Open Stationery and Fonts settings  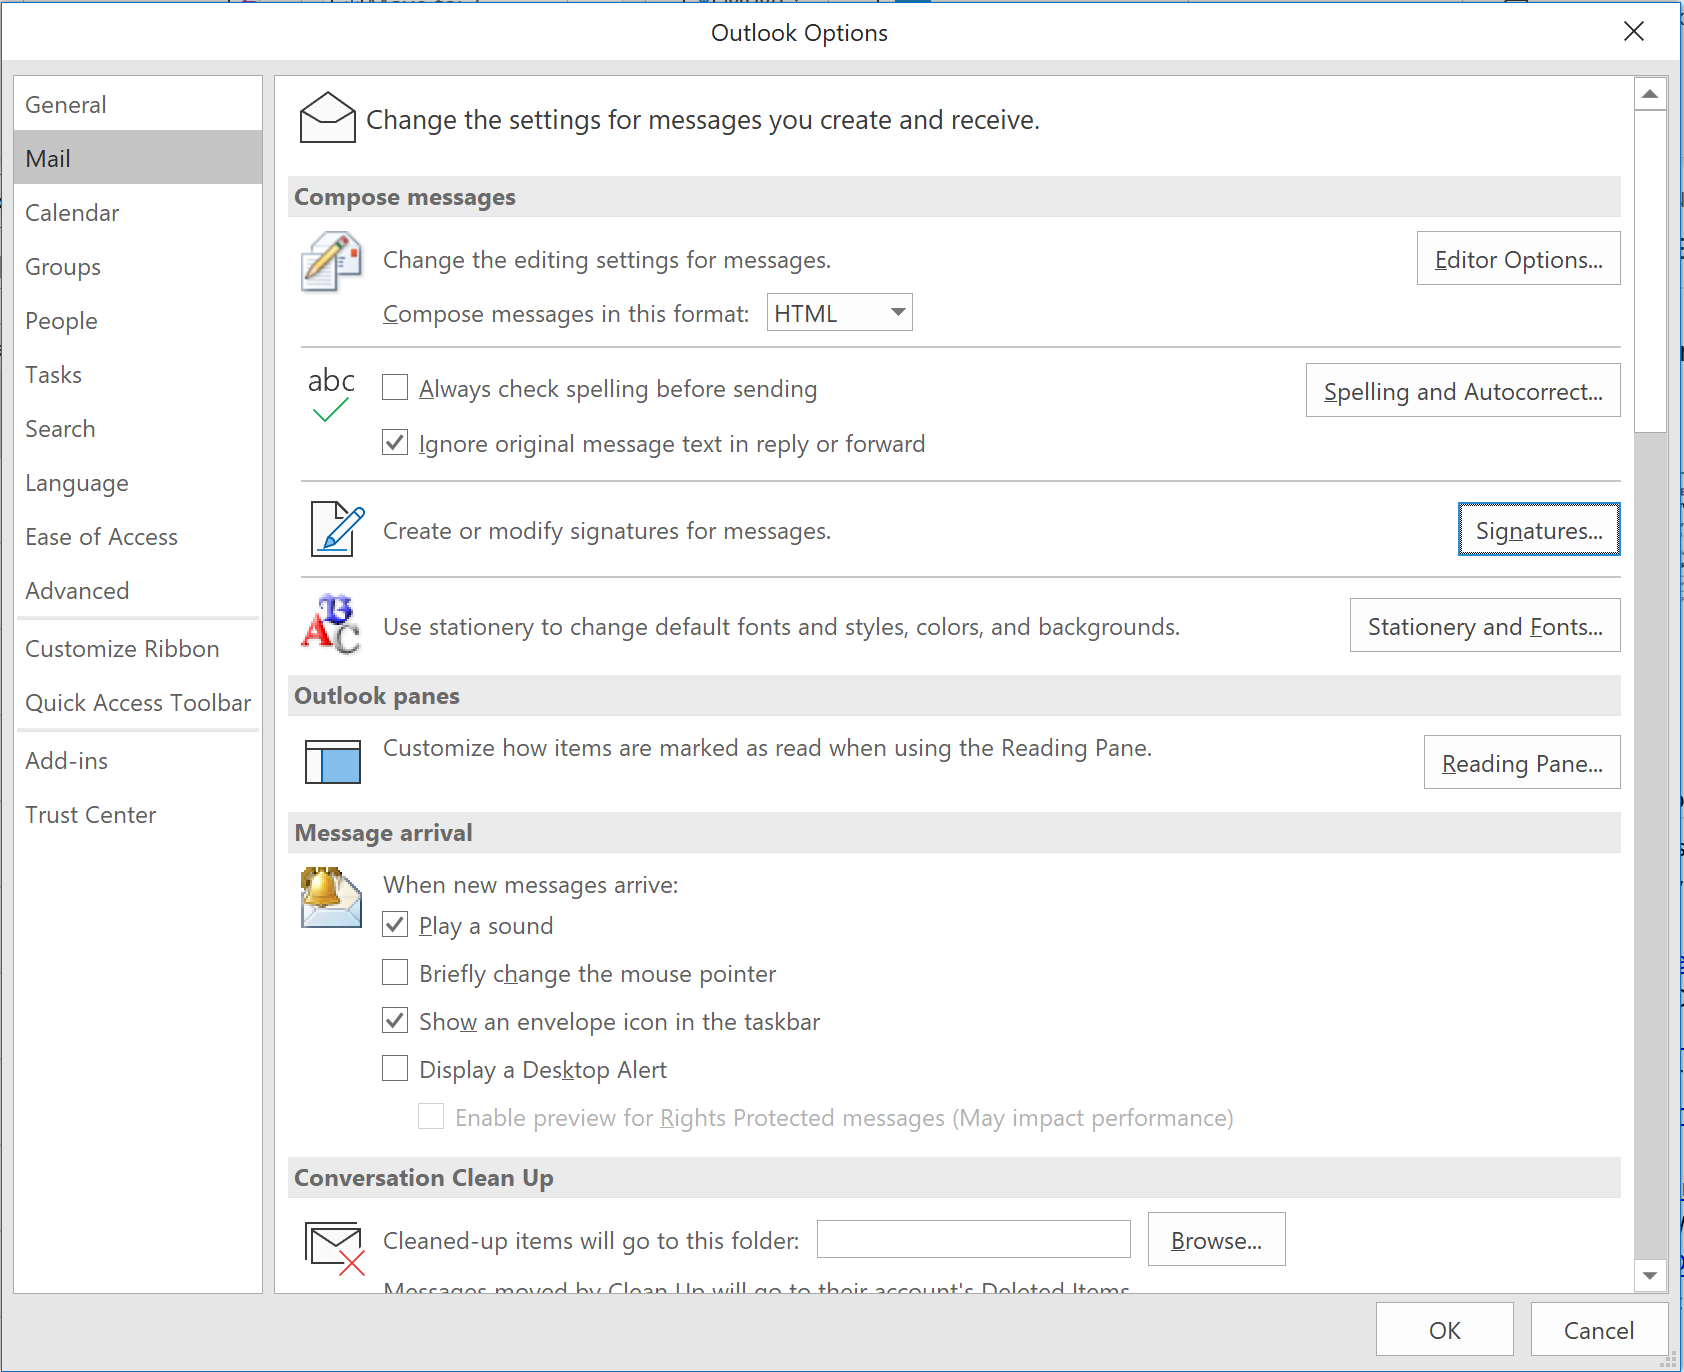tap(1485, 625)
